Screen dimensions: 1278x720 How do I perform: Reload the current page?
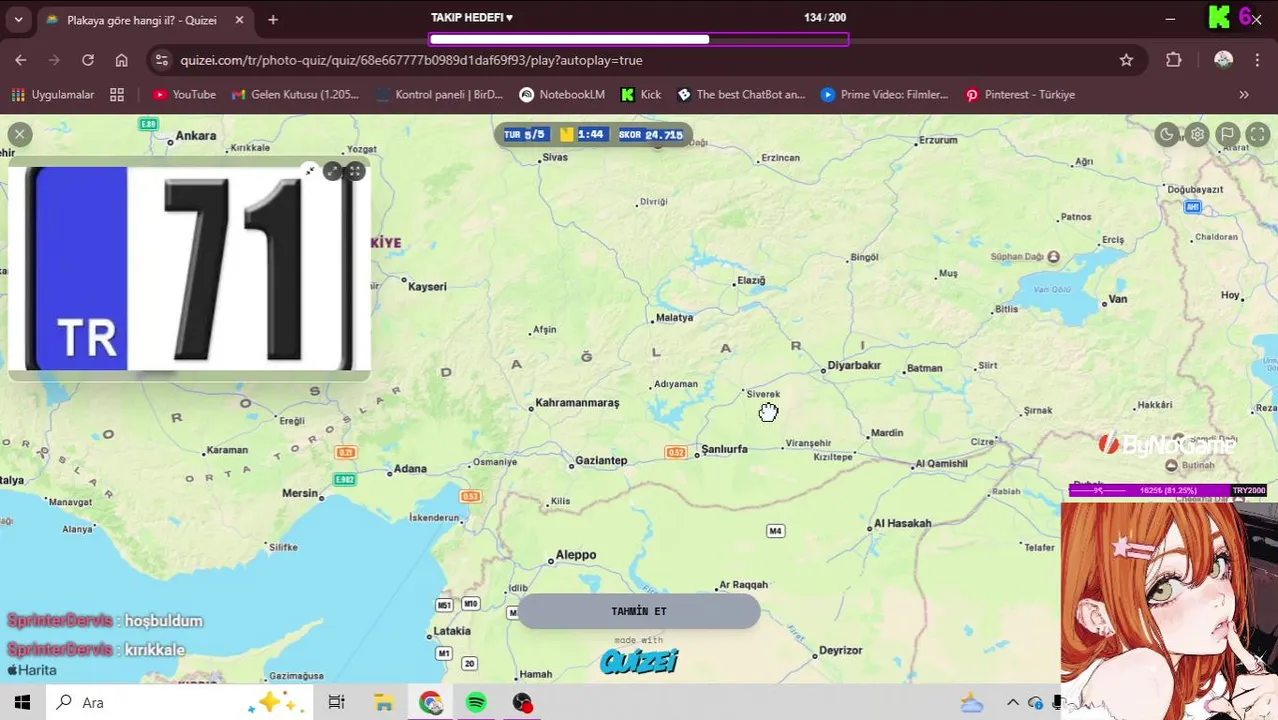(88, 60)
